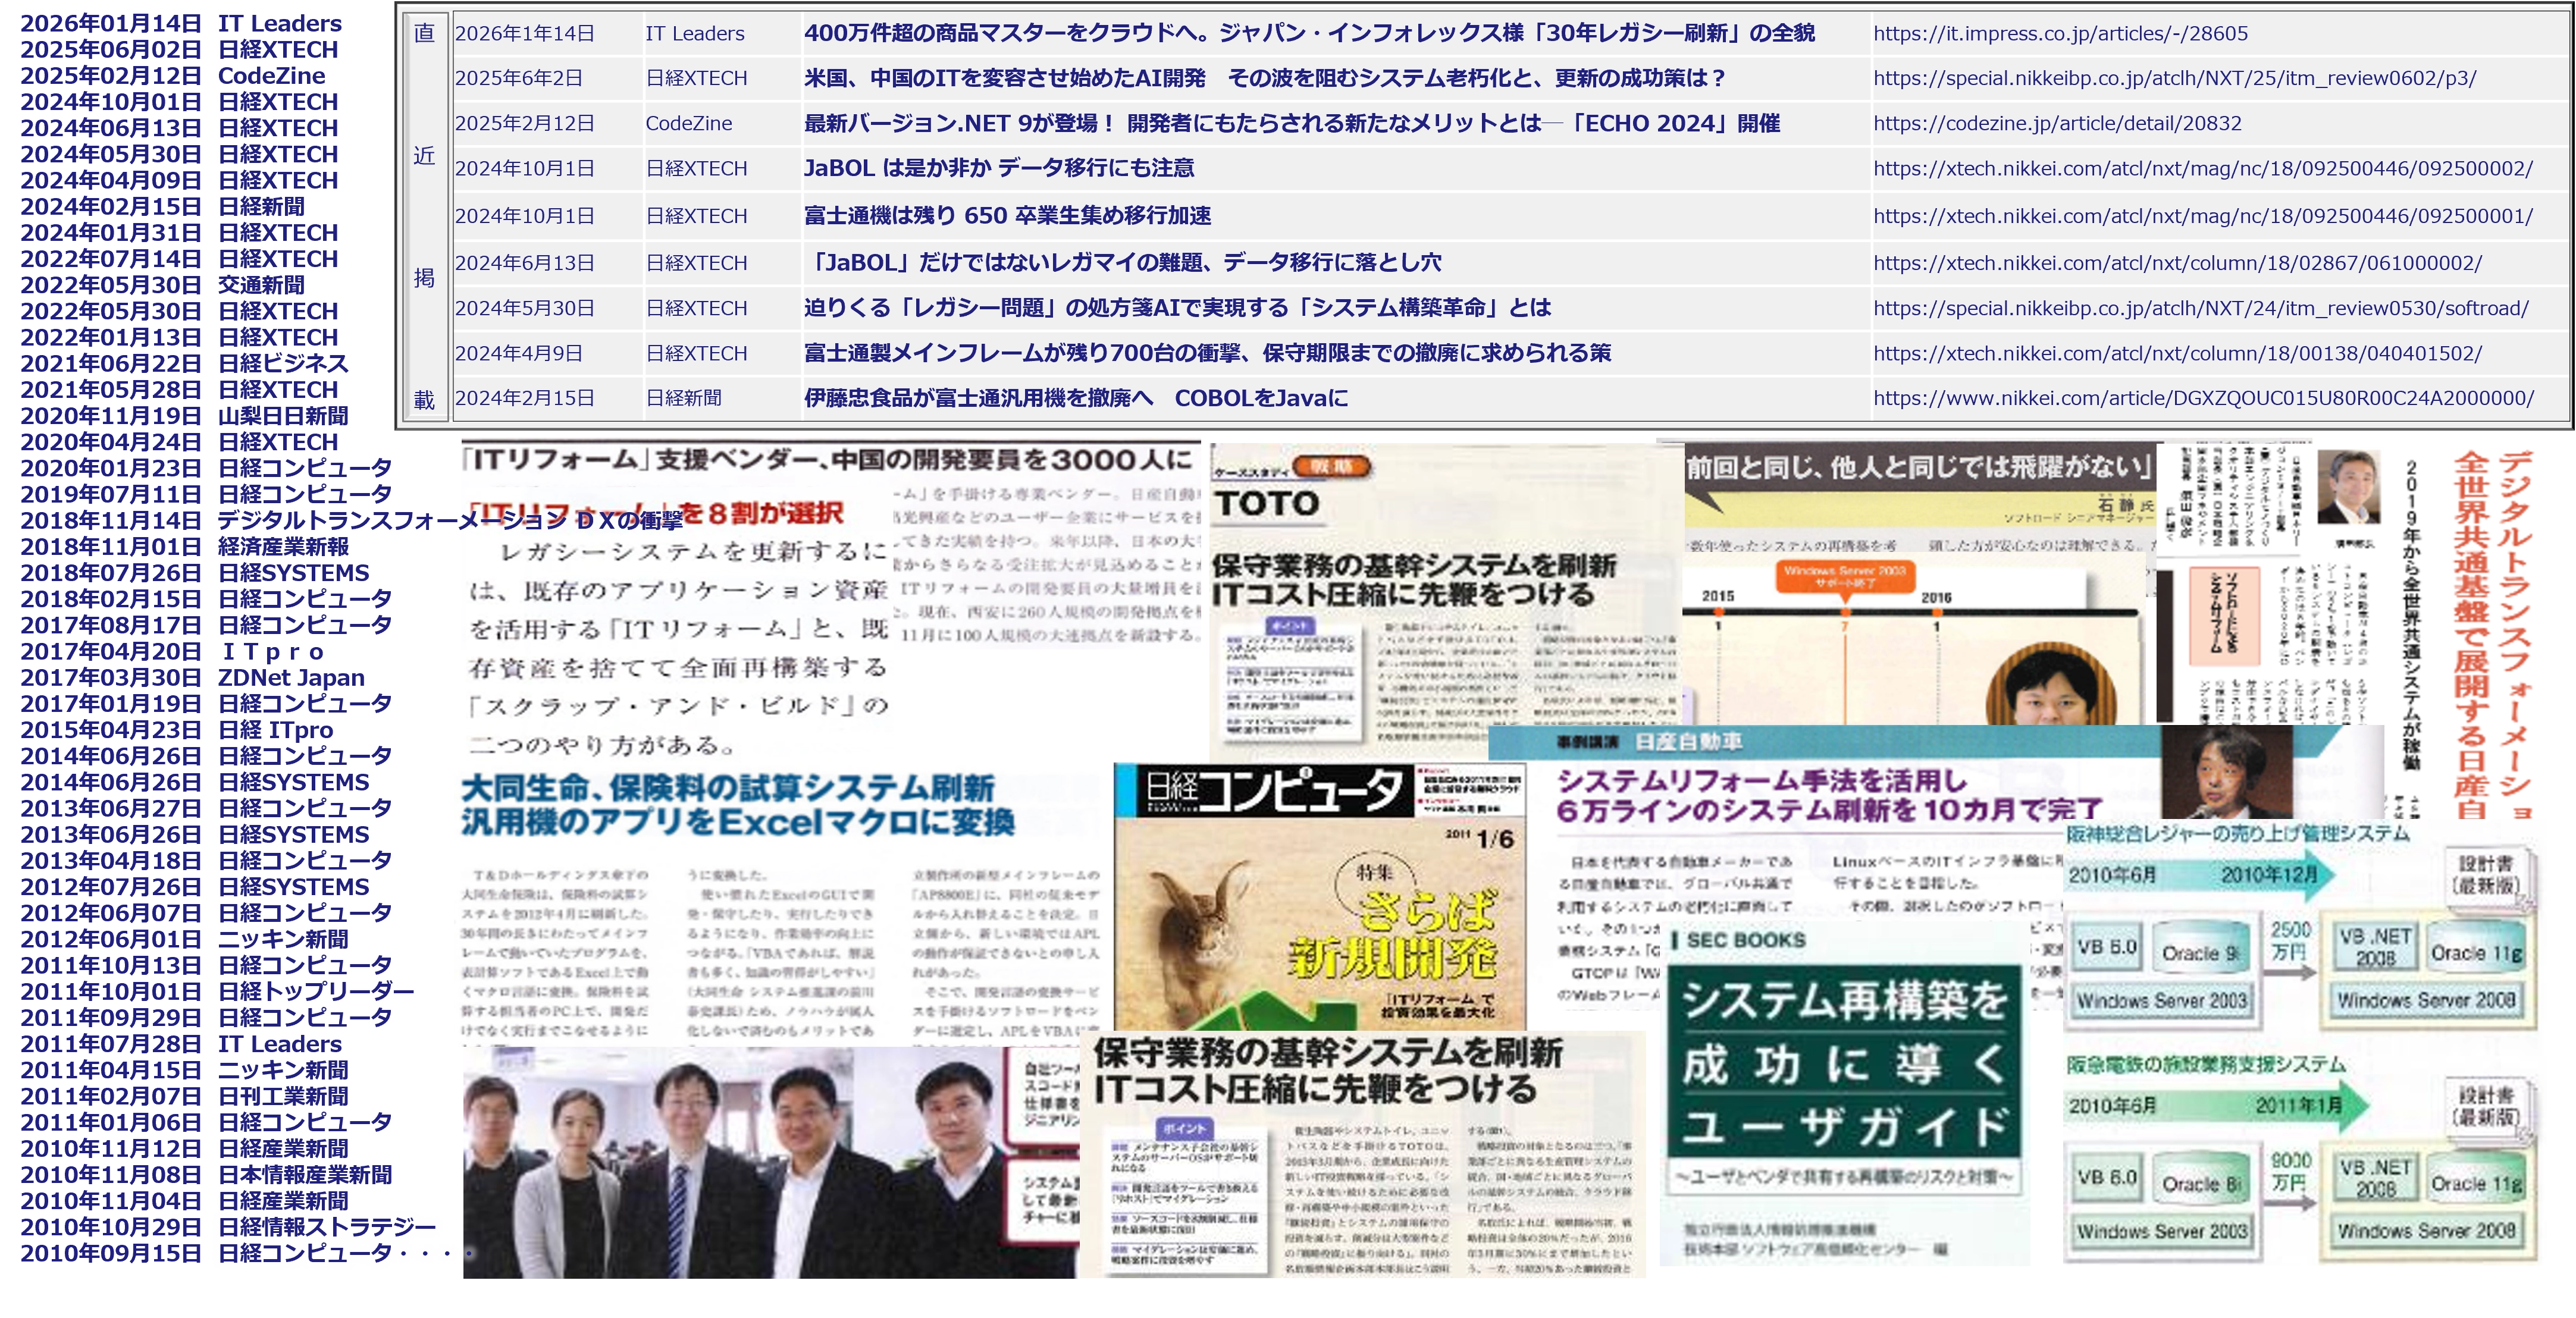Screen dimensions: 2576x1318
Task: Select the left list entry '2013年06月26日 日経SYSTEMS'
Action: click(x=195, y=834)
